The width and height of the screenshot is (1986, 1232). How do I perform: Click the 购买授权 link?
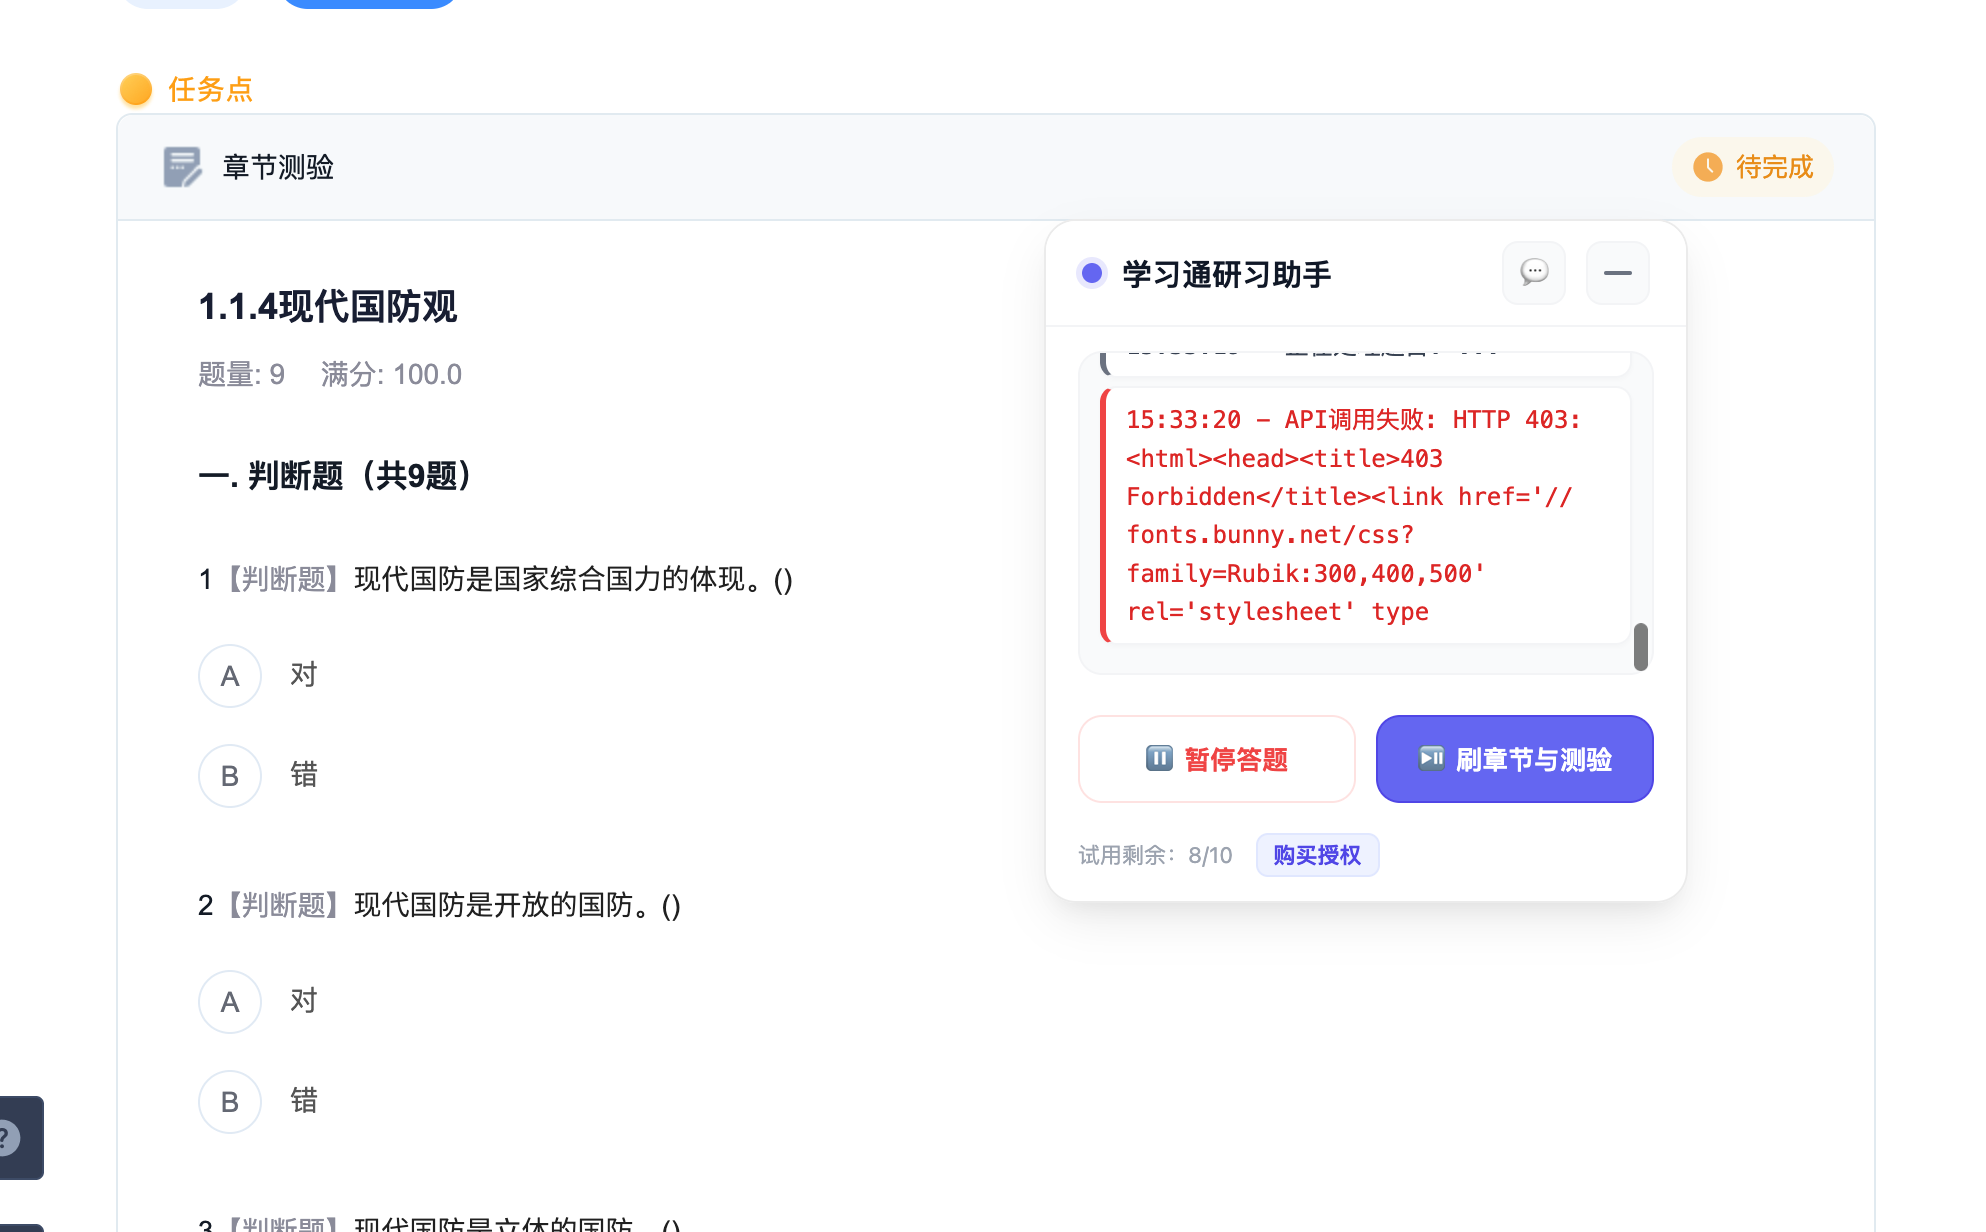[1317, 855]
